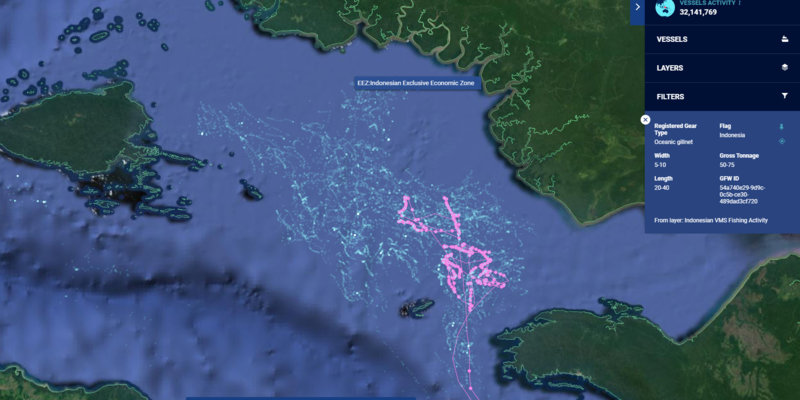The width and height of the screenshot is (800, 400).
Task: Expand the FILTERS section
Action: point(671,97)
